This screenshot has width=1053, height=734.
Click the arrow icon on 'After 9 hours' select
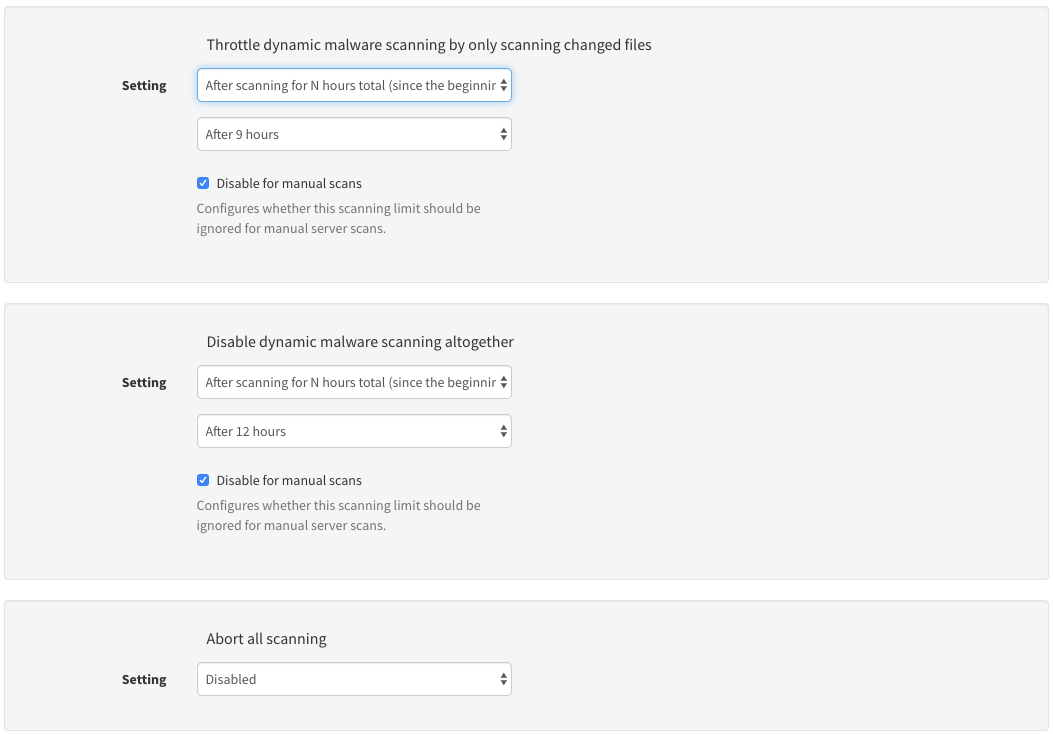[503, 134]
